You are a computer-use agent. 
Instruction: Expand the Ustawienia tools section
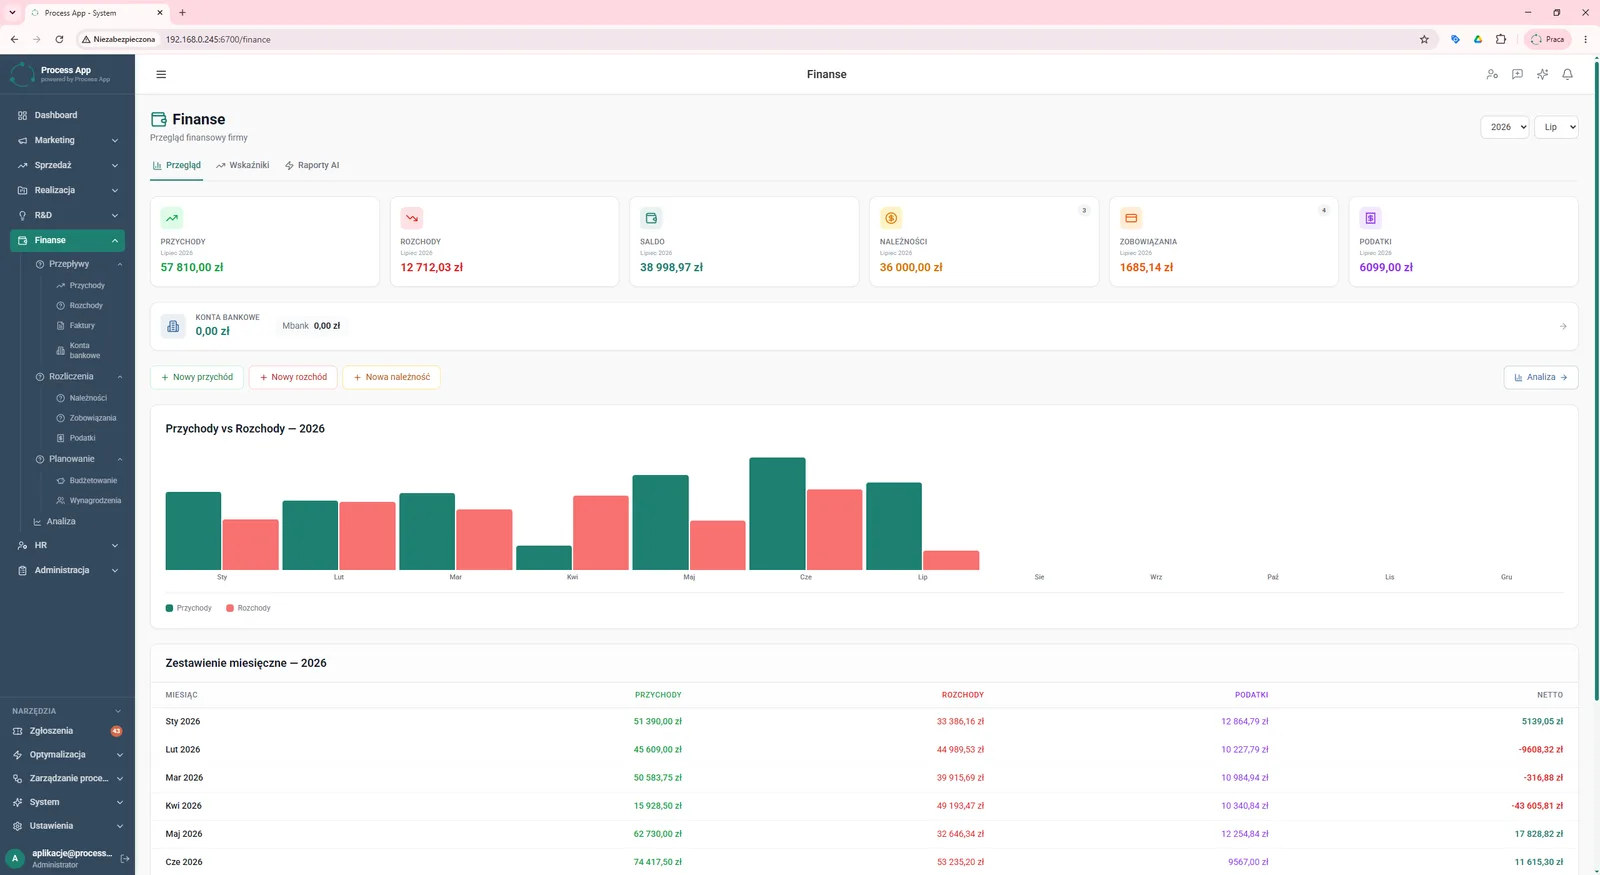click(67, 826)
